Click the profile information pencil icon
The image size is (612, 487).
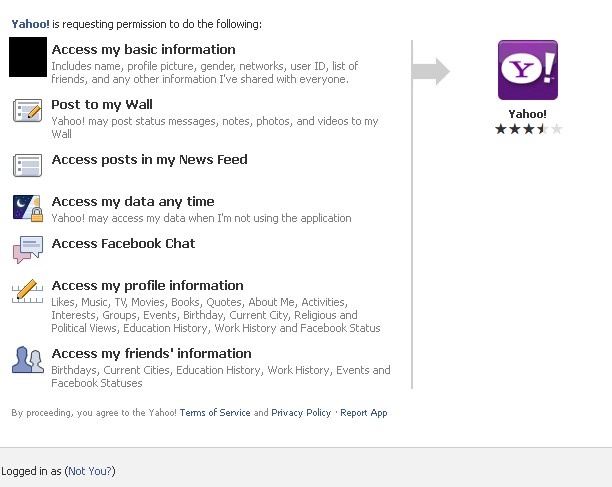[27, 291]
